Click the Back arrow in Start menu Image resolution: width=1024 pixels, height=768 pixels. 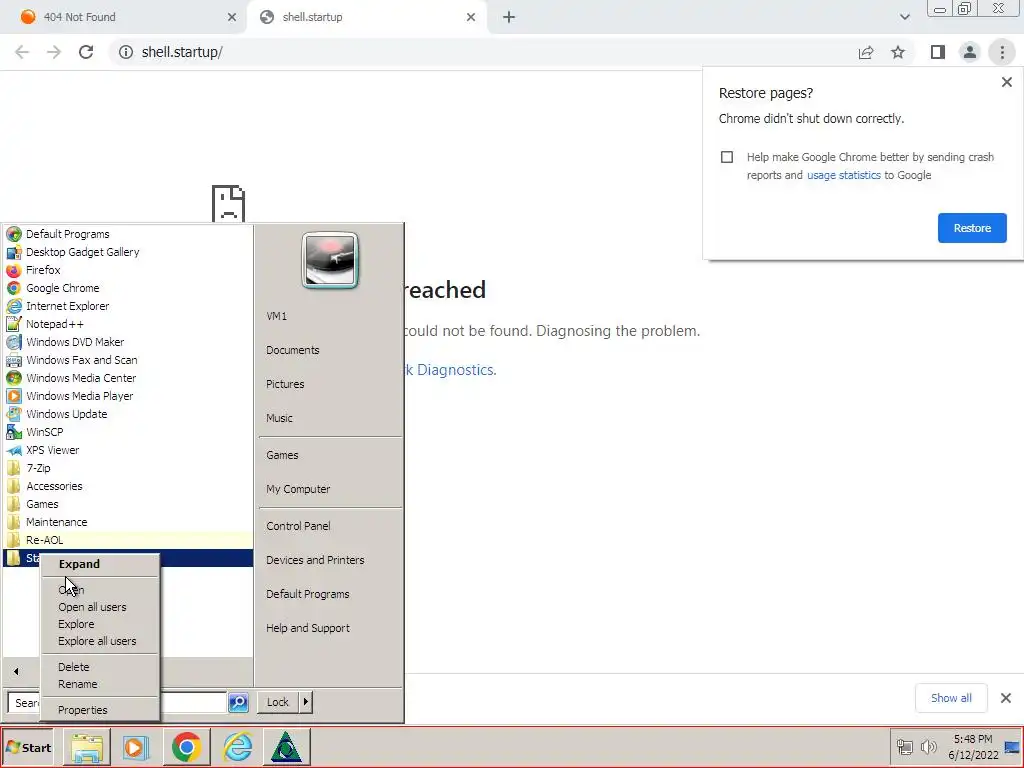(16, 671)
